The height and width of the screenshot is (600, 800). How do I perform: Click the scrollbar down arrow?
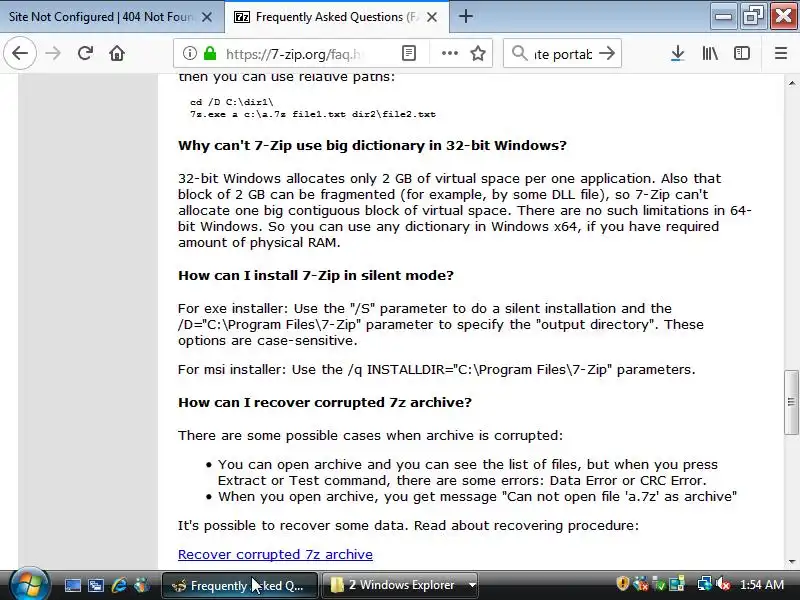coord(792,562)
